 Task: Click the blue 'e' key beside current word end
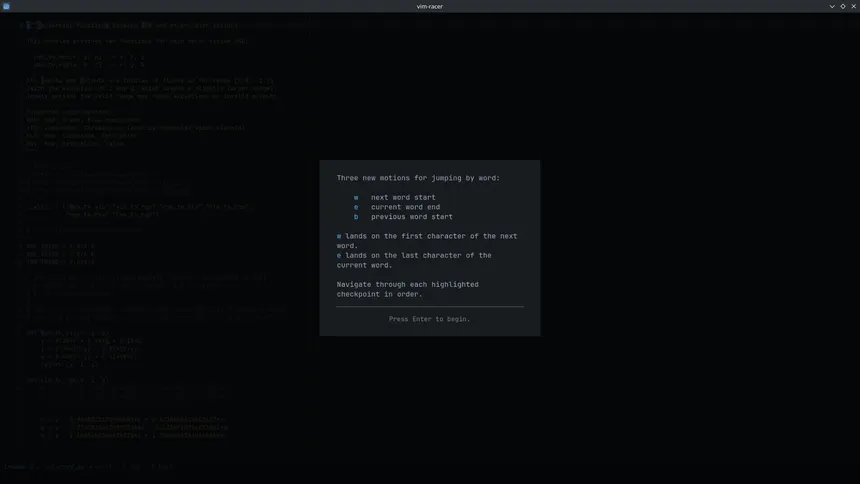[356, 207]
